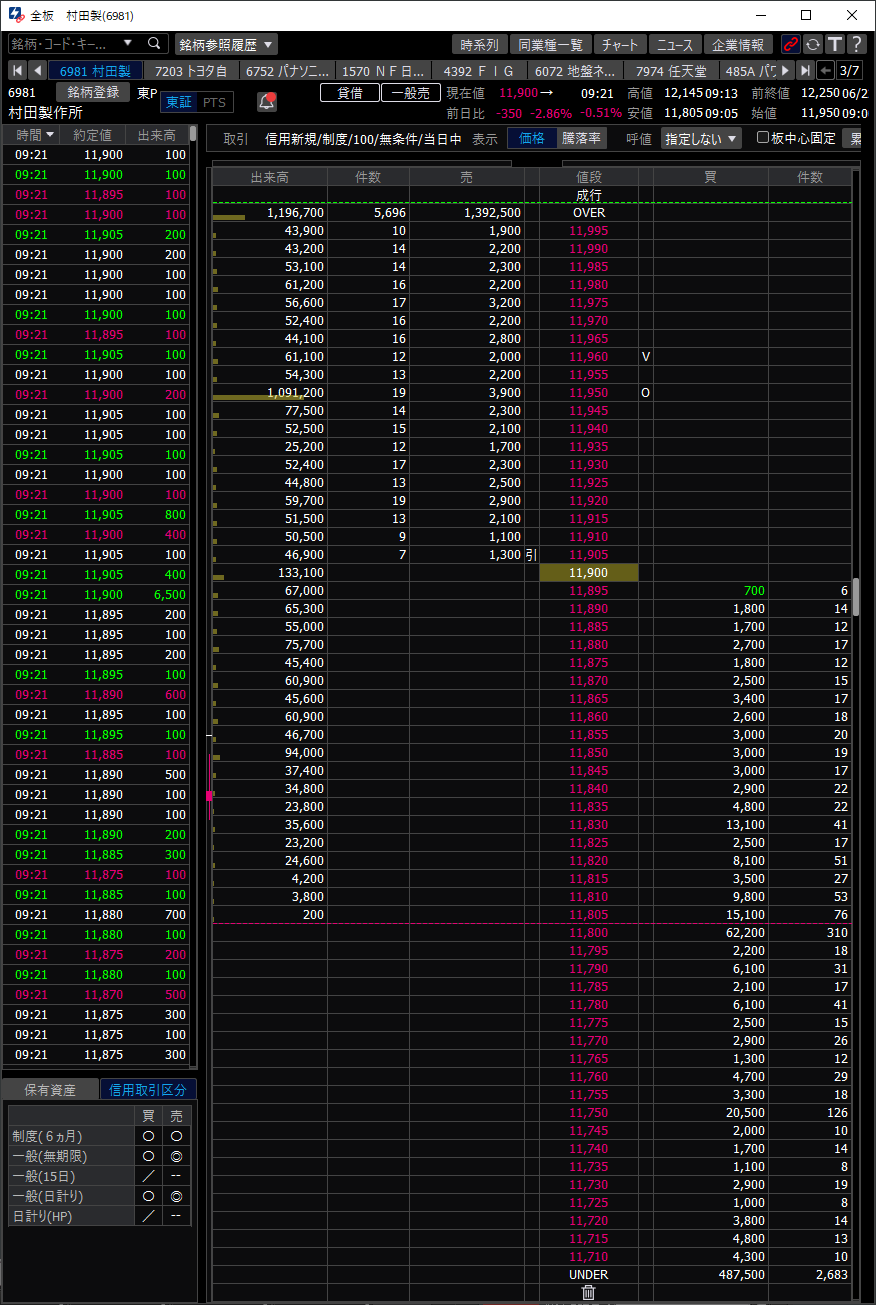876x1305 pixels.
Task: Open the T text-size icon
Action: coord(834,44)
